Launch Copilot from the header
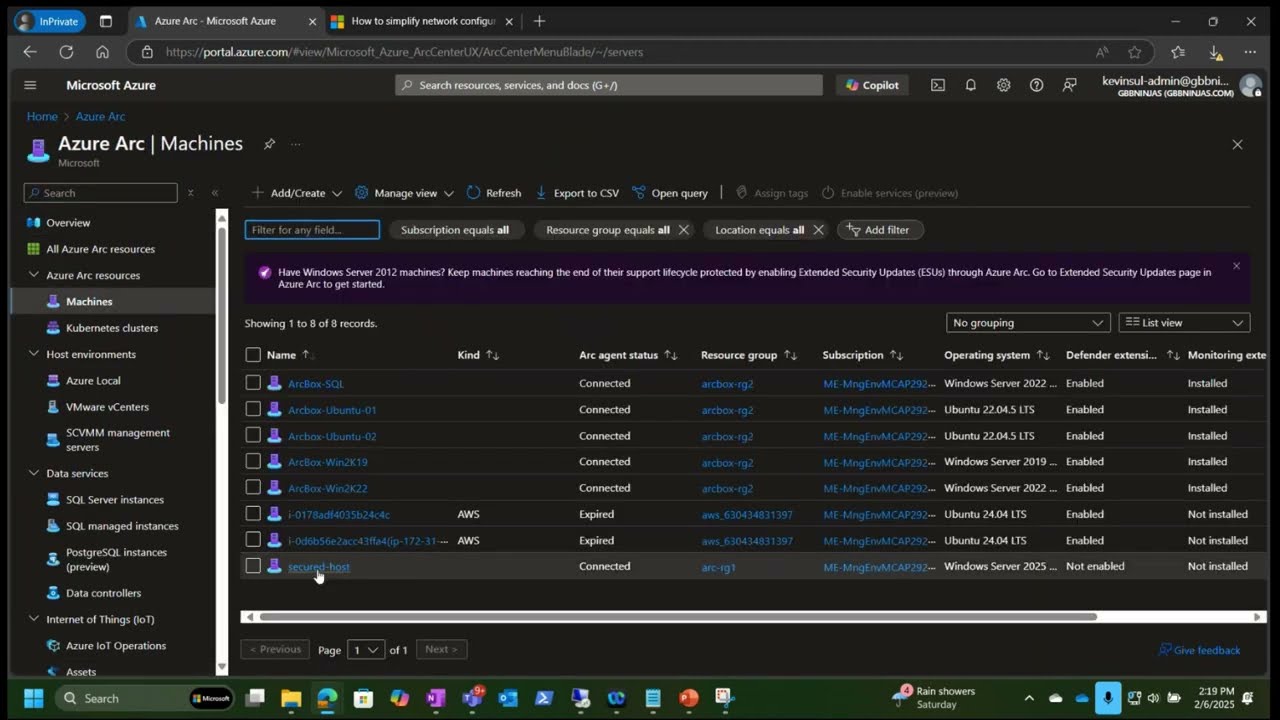Viewport: 1280px width, 720px height. point(872,85)
